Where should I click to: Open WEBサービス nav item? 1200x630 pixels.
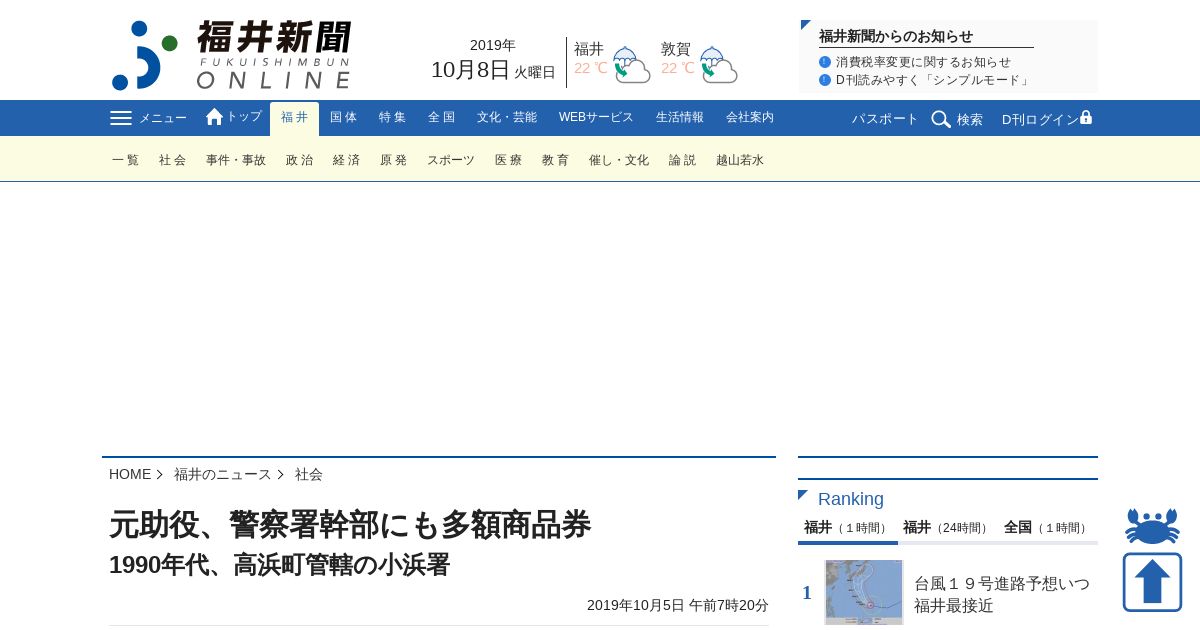point(596,118)
